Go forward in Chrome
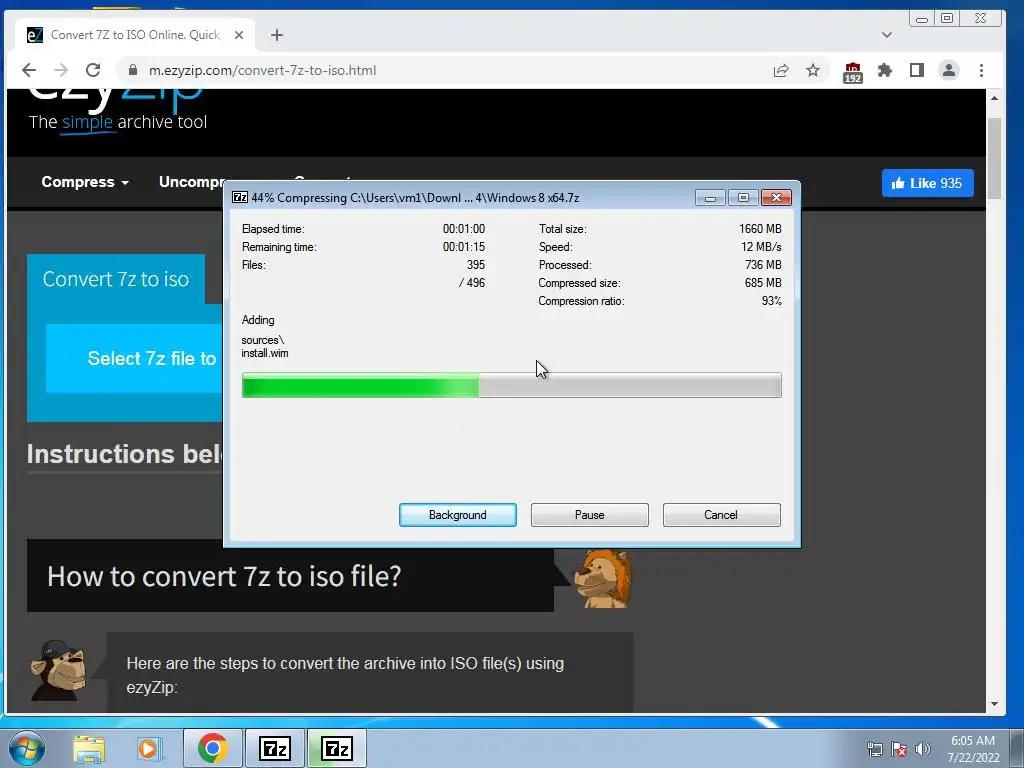 61,70
